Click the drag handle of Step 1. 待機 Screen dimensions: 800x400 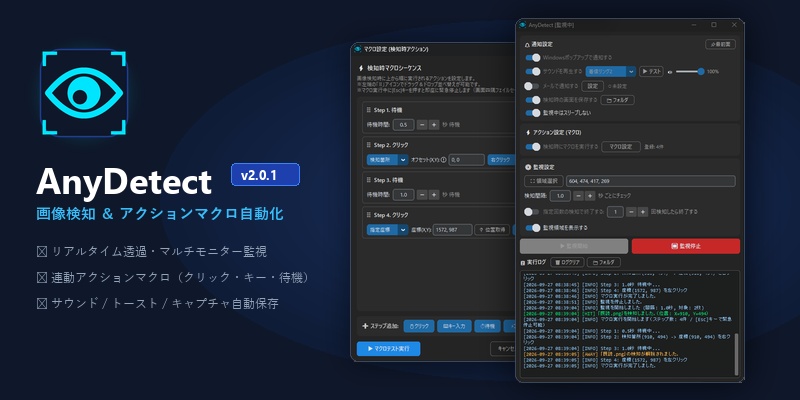point(369,110)
